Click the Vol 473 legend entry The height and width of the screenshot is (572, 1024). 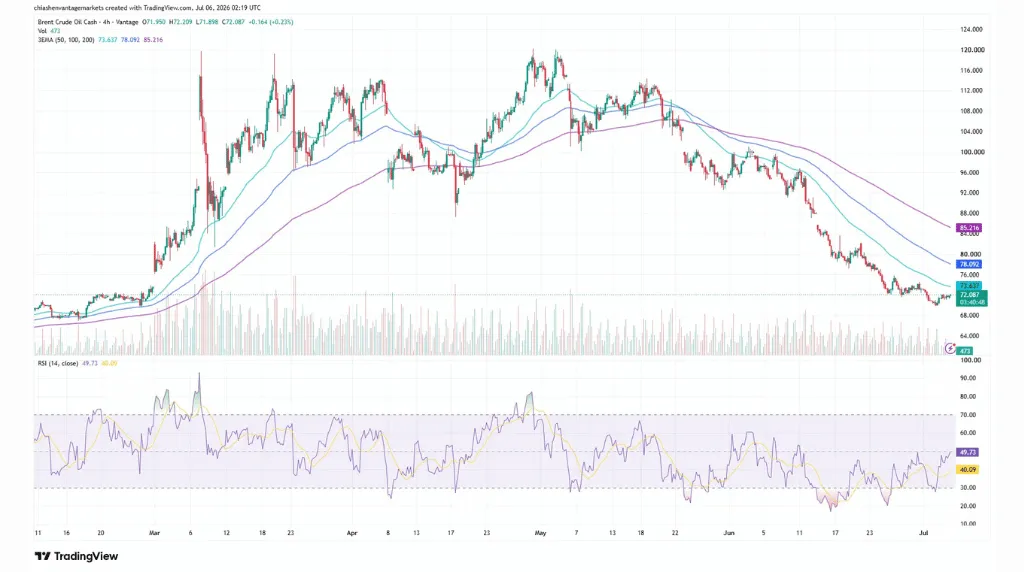coord(49,31)
